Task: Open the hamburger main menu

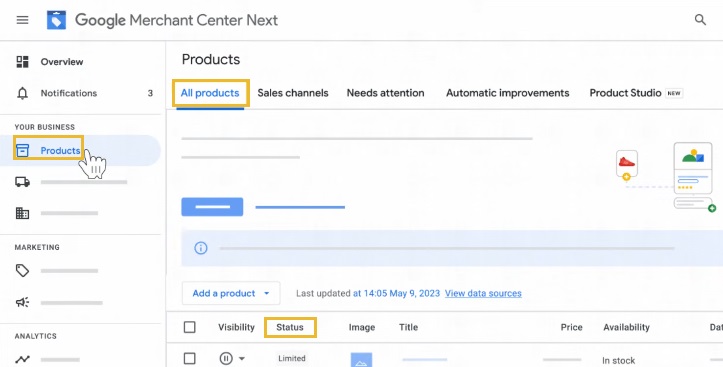Action: pyautogui.click(x=22, y=20)
